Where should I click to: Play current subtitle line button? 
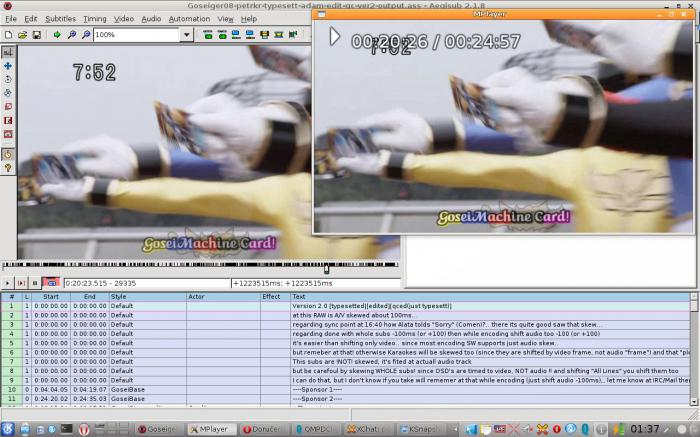[x=21, y=283]
